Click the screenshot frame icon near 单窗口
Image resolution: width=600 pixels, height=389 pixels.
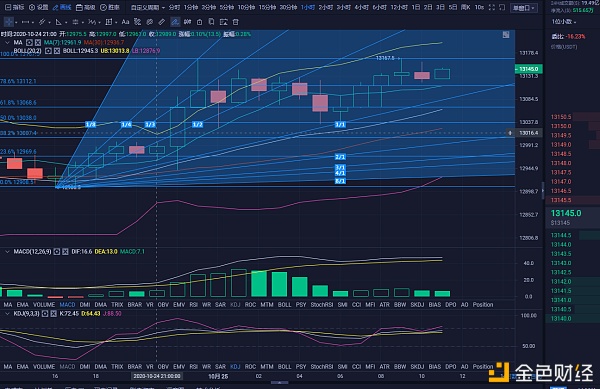click(502, 7)
